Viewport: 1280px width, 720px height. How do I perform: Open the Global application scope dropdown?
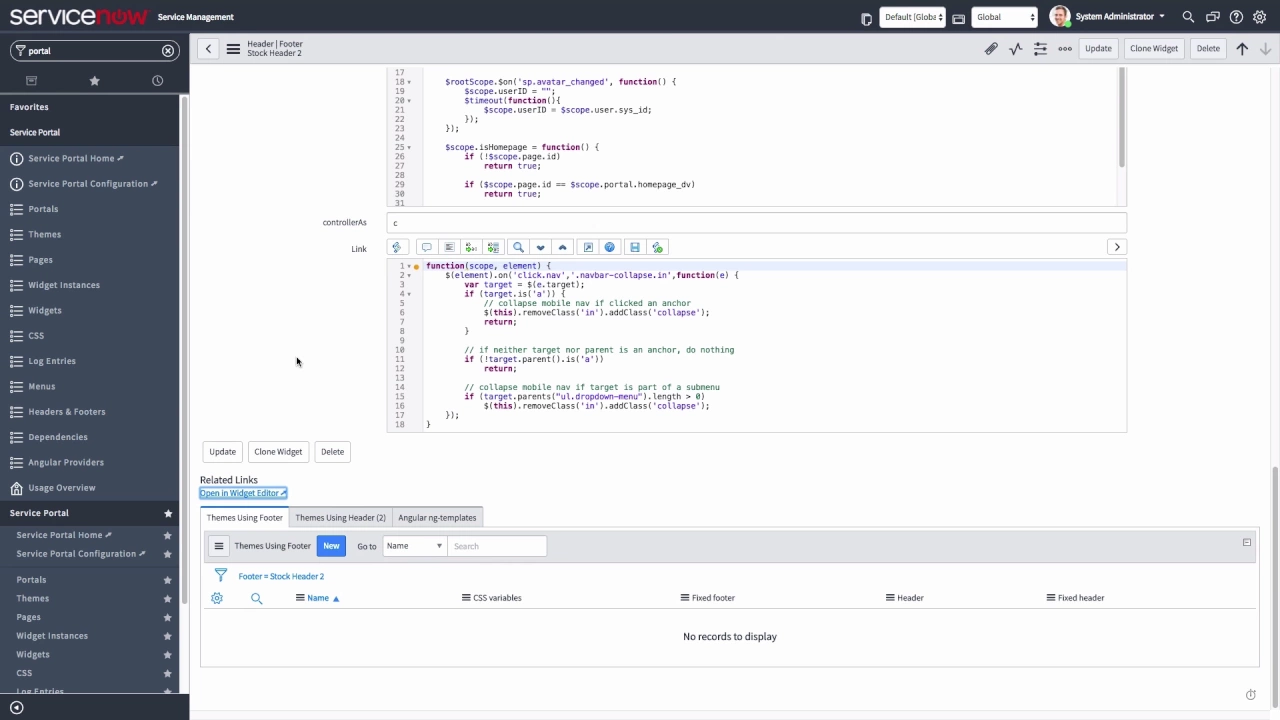pos(1005,16)
